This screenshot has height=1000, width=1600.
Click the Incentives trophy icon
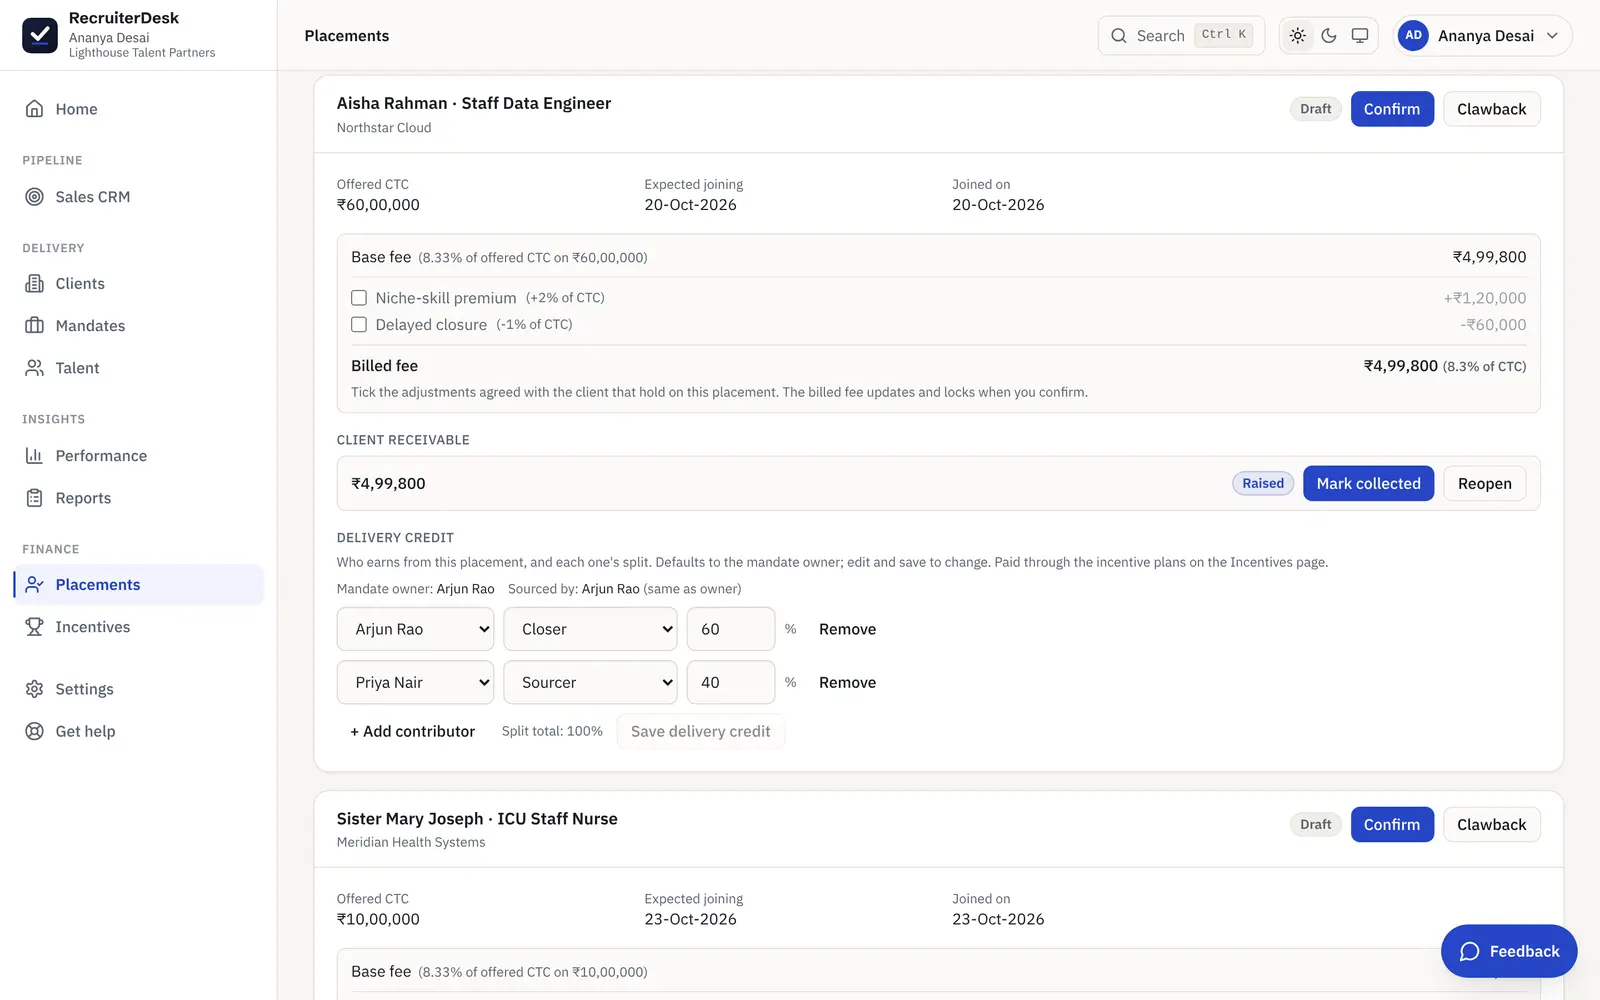pyautogui.click(x=34, y=627)
